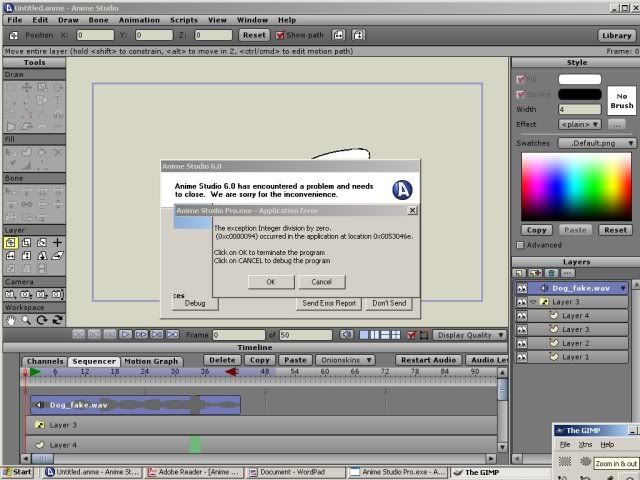Click the Restart Audio button
640x480 pixels.
coord(428,360)
